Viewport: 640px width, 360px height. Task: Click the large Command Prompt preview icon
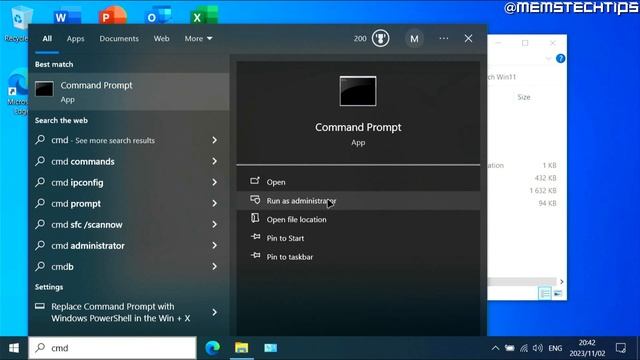[x=358, y=91]
